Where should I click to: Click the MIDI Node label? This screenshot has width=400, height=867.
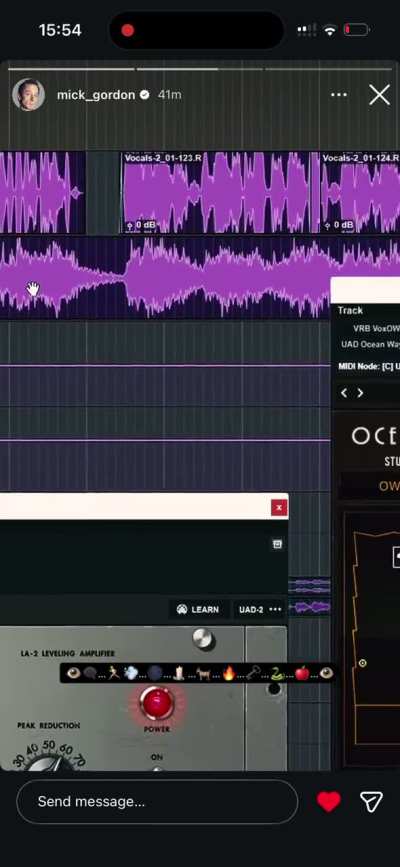pos(368,366)
